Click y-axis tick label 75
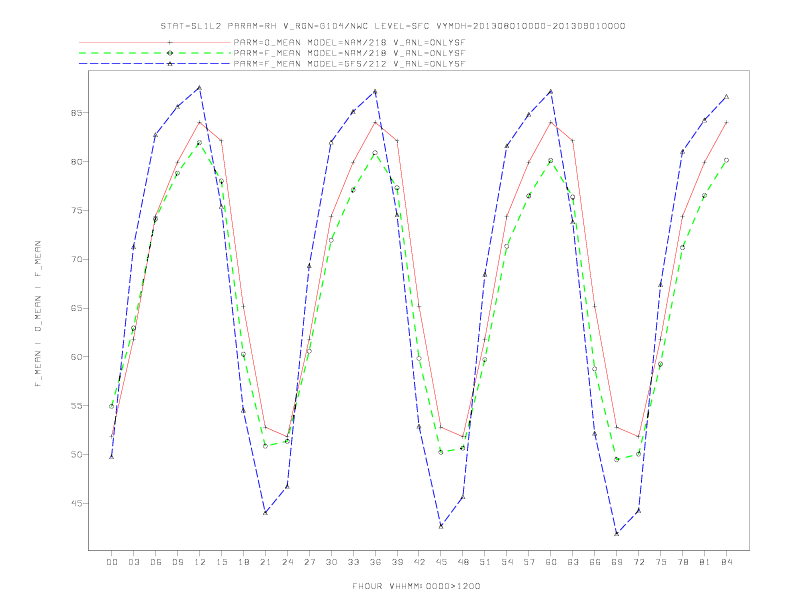This screenshot has width=792, height=612. (x=76, y=211)
